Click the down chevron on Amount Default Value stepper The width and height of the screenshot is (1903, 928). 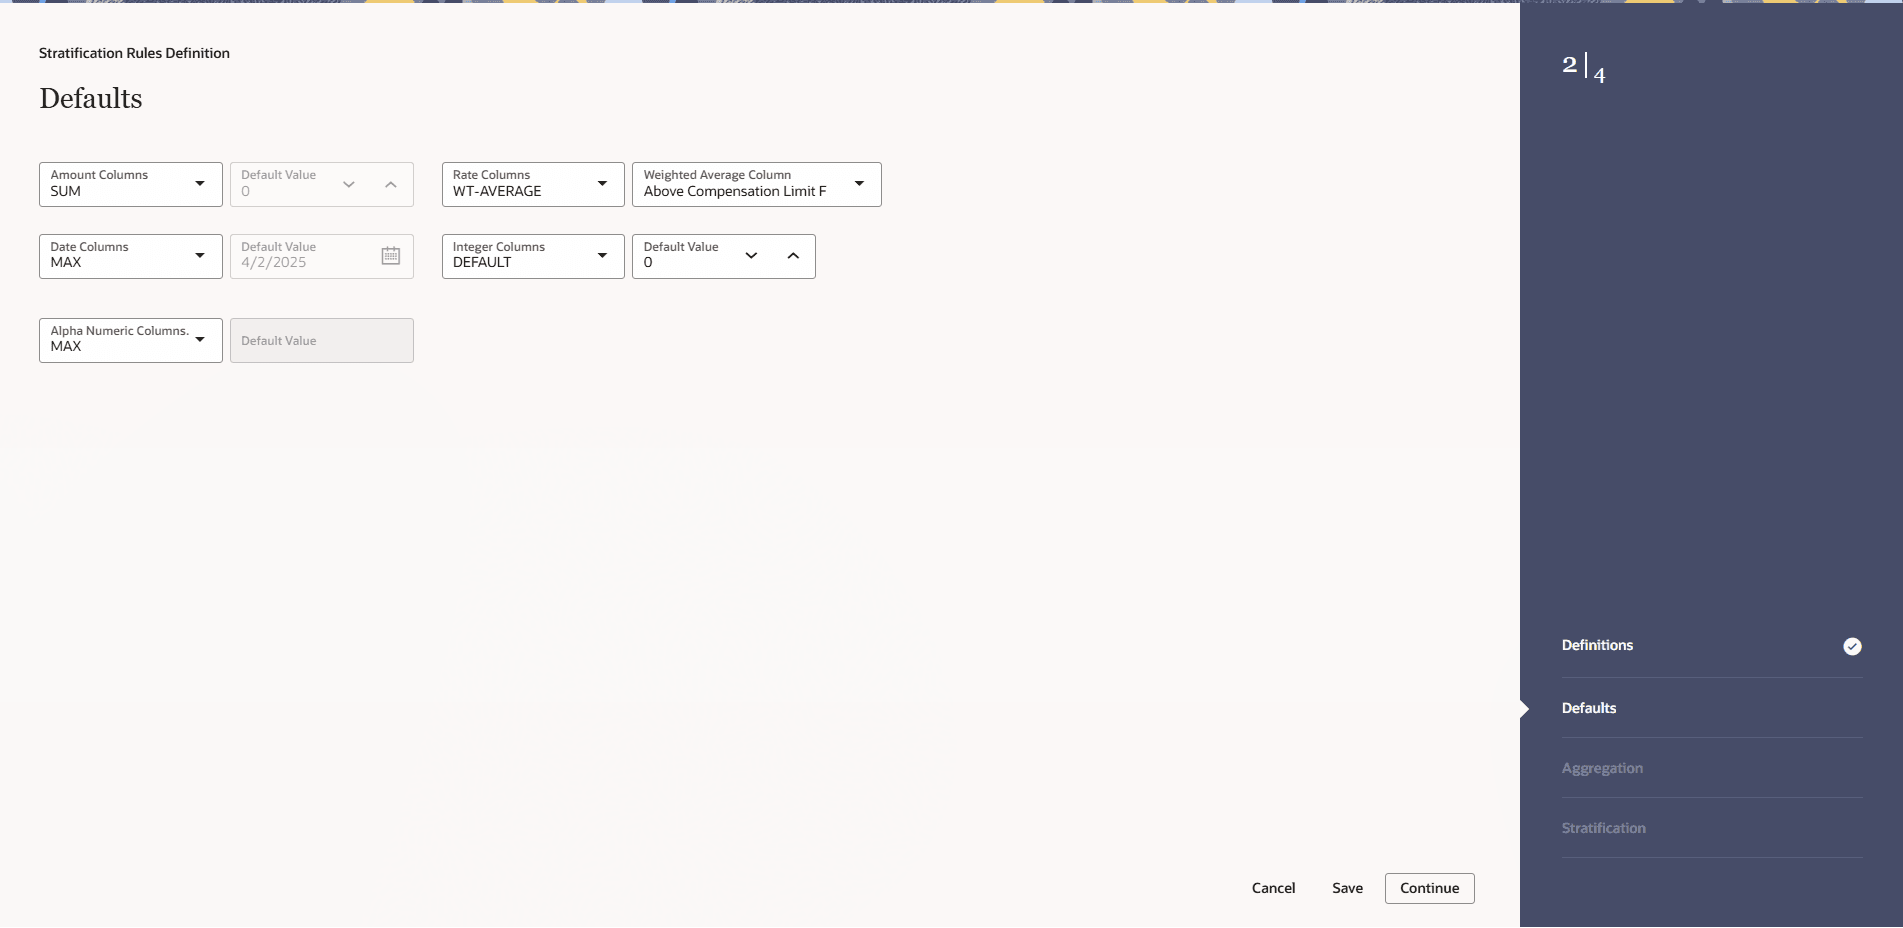click(348, 184)
